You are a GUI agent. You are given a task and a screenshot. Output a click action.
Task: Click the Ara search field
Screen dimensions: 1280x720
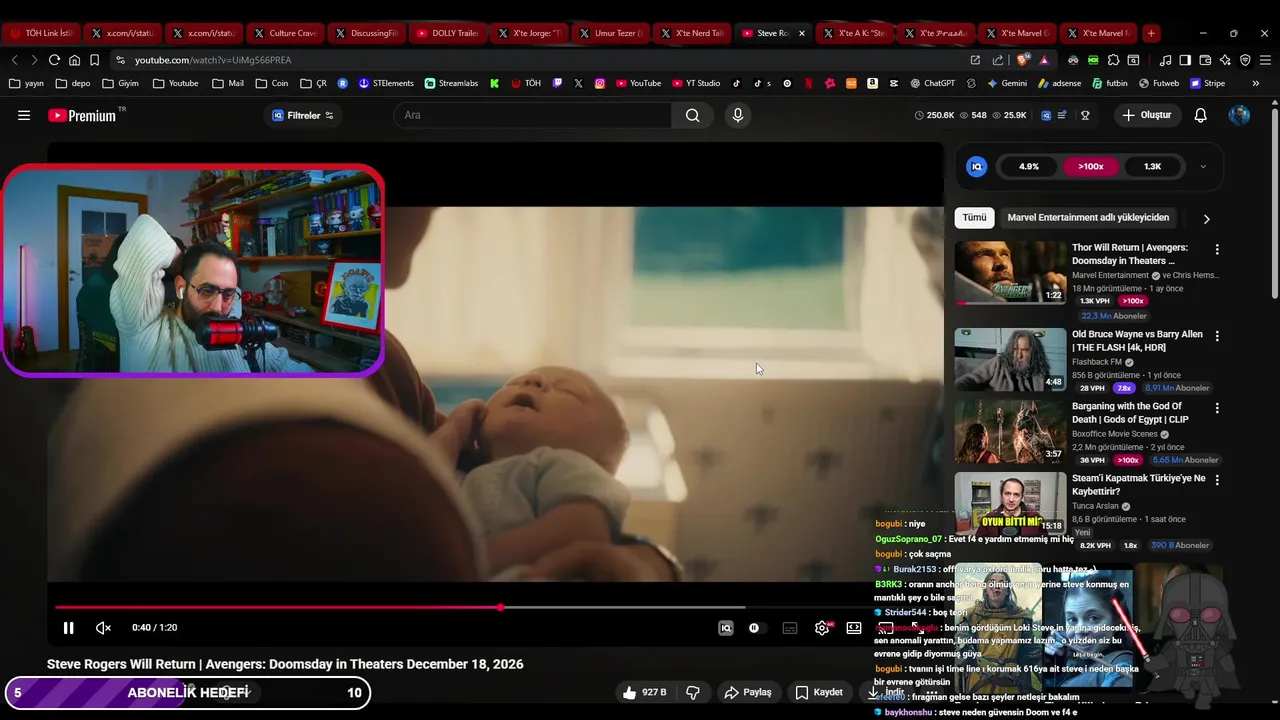tap(532, 115)
